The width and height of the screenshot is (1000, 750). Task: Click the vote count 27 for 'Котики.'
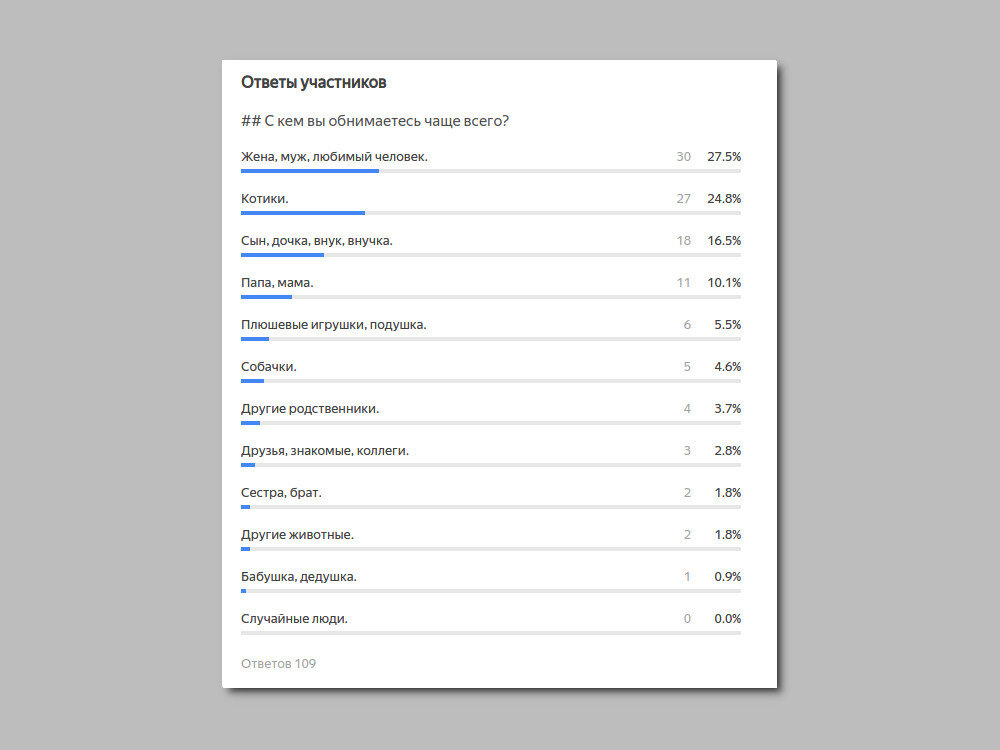[x=684, y=199]
